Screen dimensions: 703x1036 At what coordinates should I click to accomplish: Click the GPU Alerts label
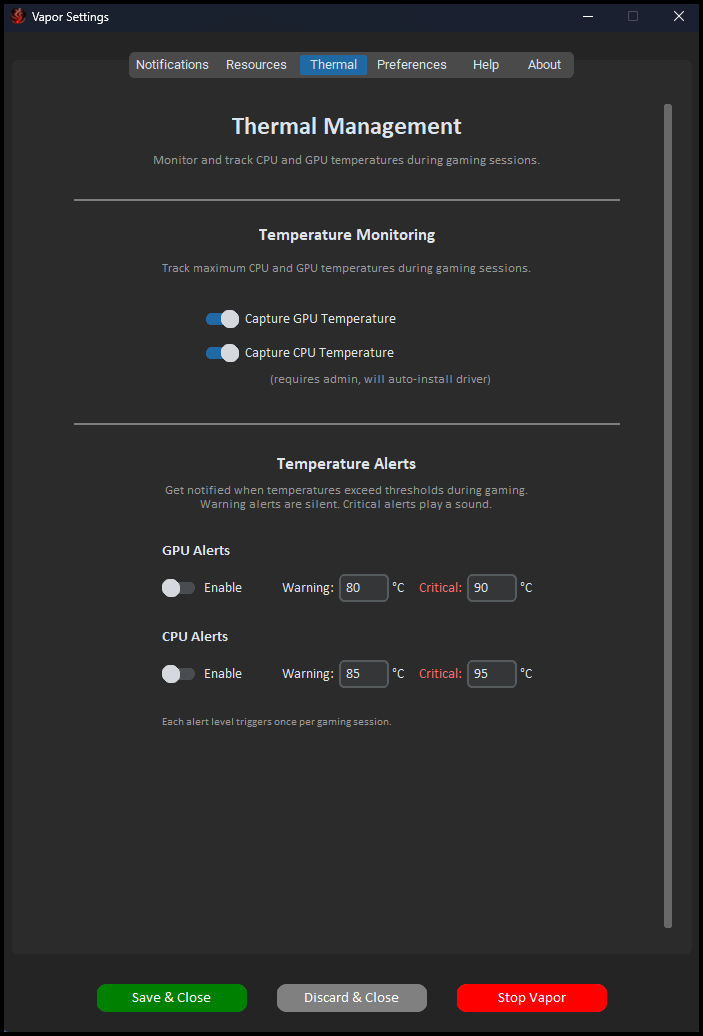tap(196, 550)
